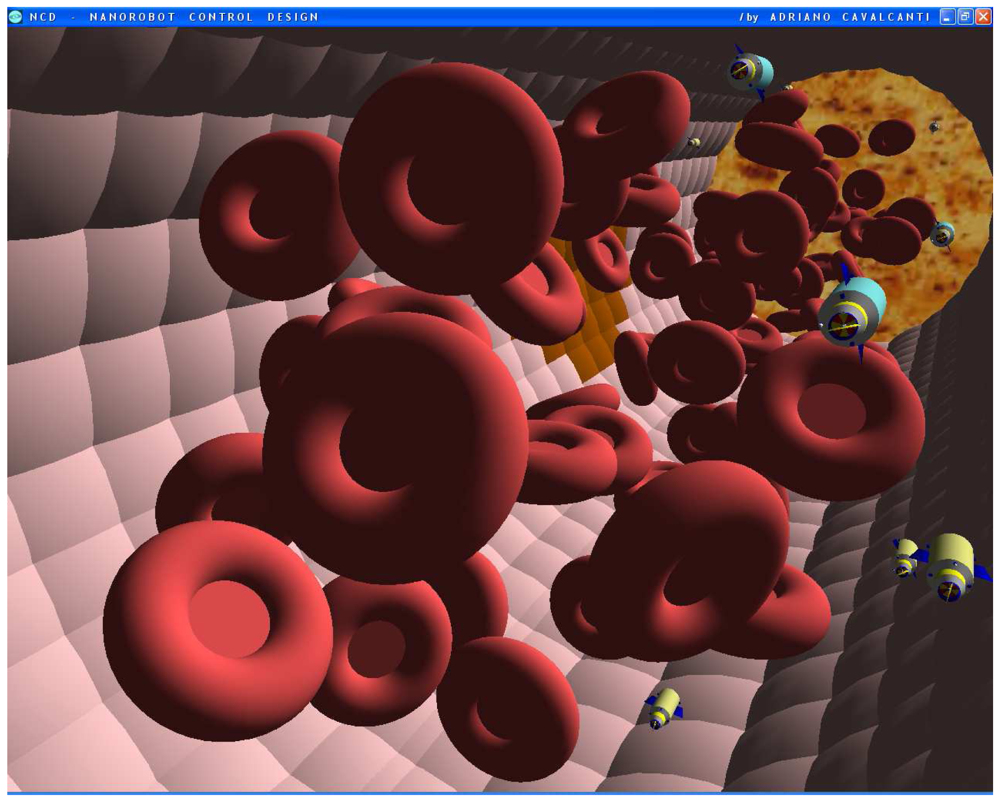Minimize the NCD window

point(948,17)
